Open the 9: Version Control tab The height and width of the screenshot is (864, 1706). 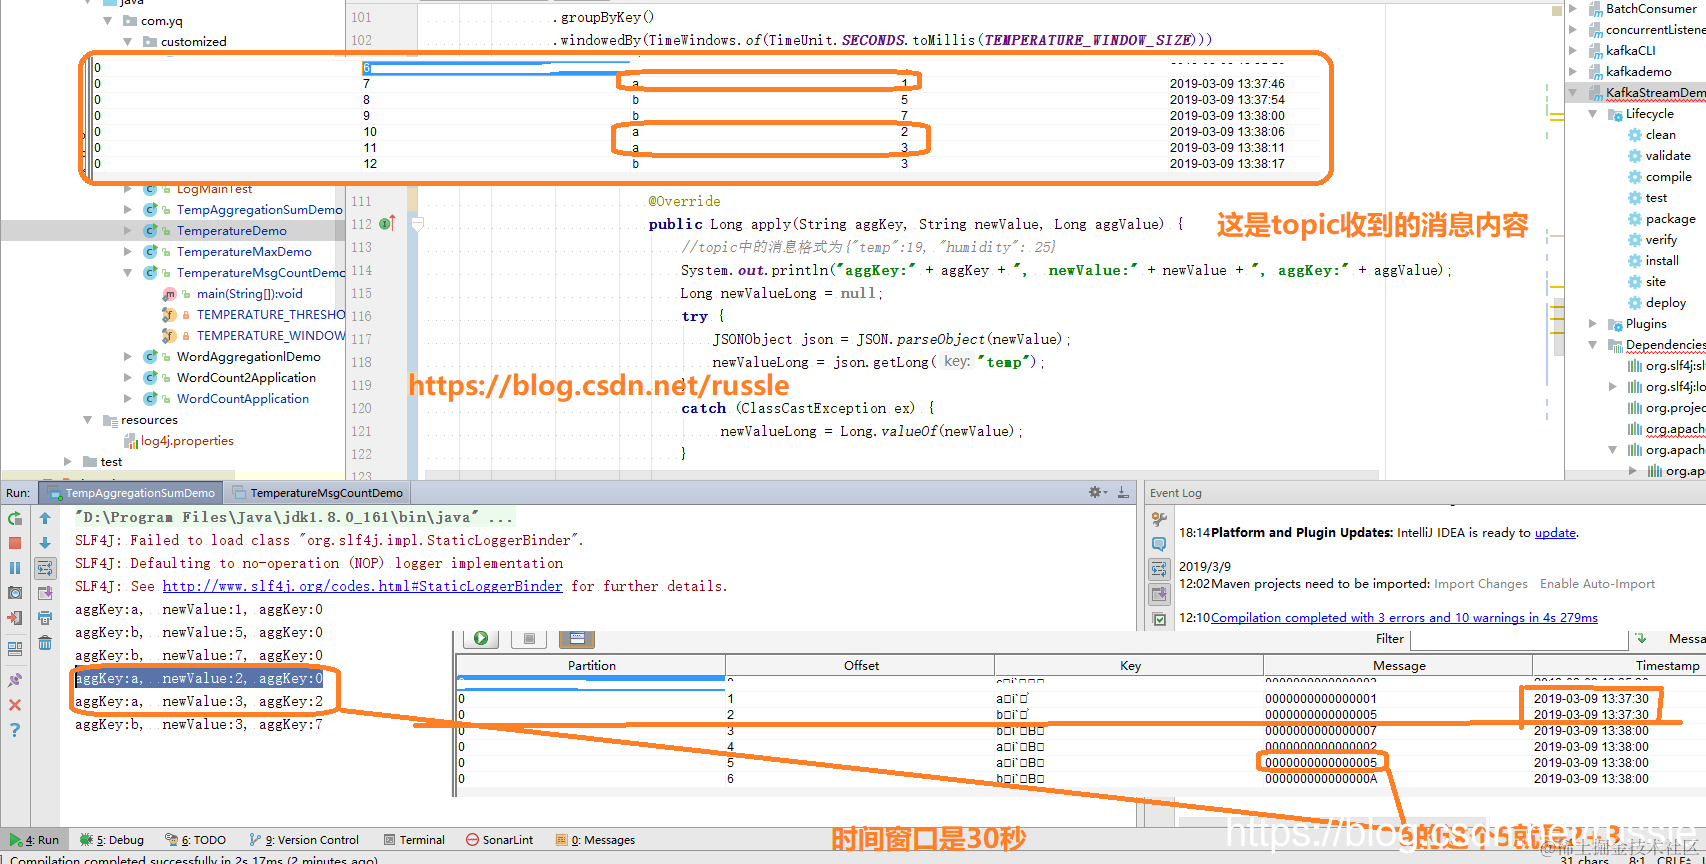tap(305, 840)
